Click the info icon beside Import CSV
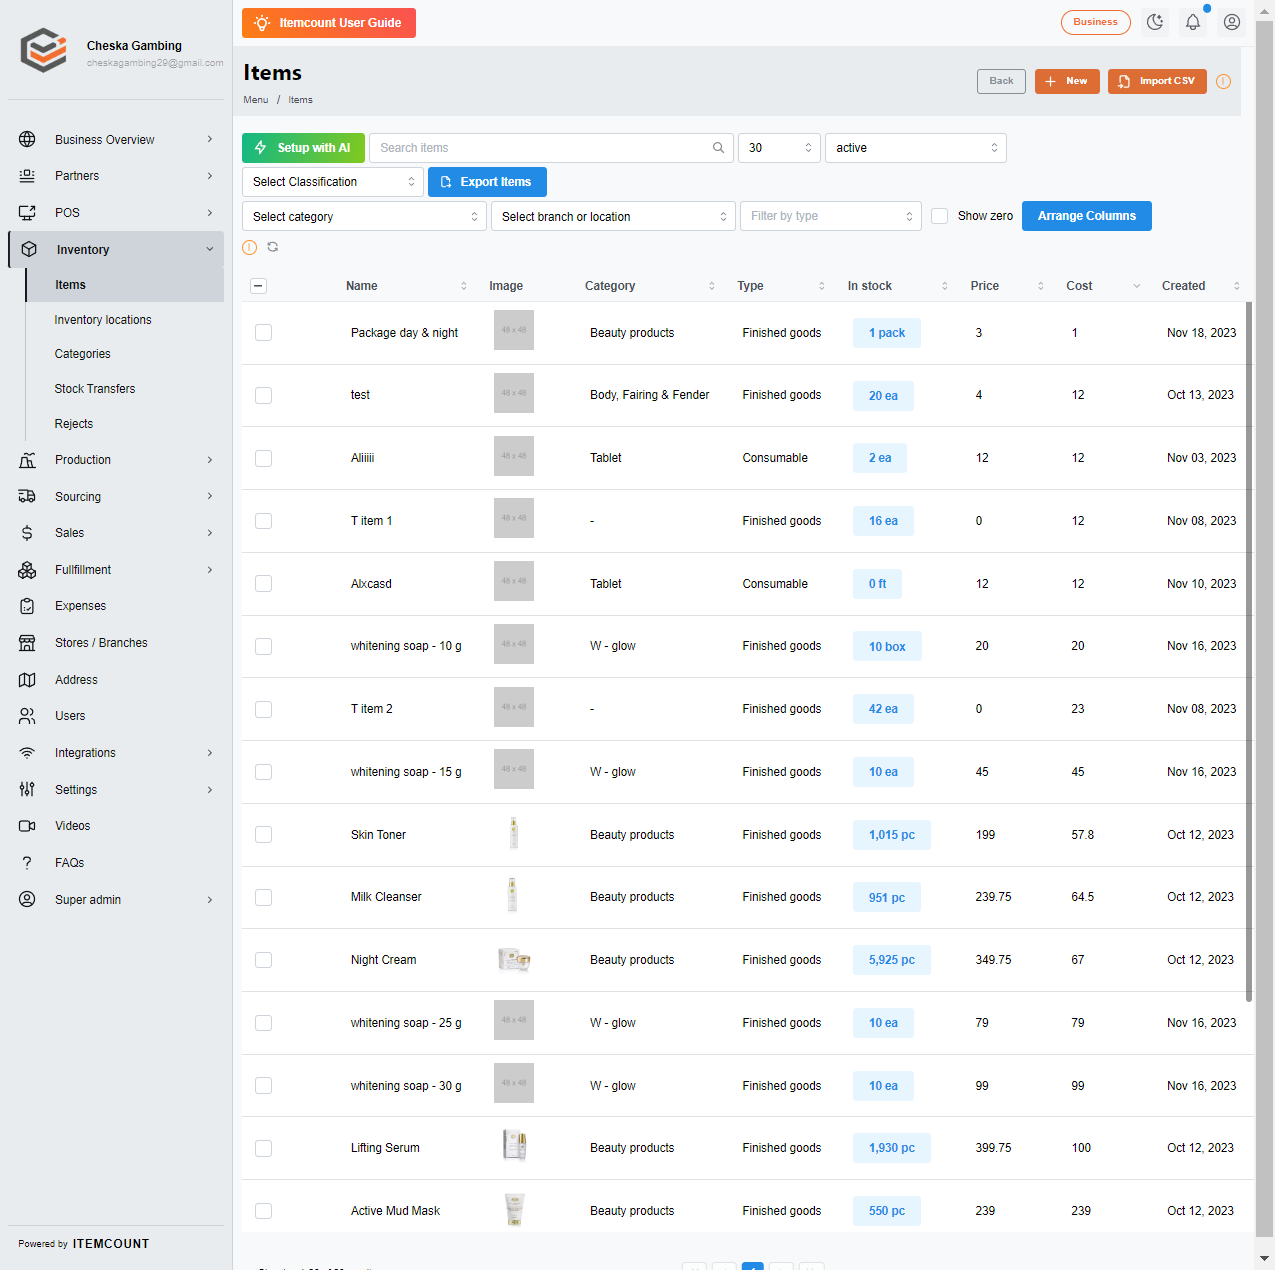 coord(1223,82)
